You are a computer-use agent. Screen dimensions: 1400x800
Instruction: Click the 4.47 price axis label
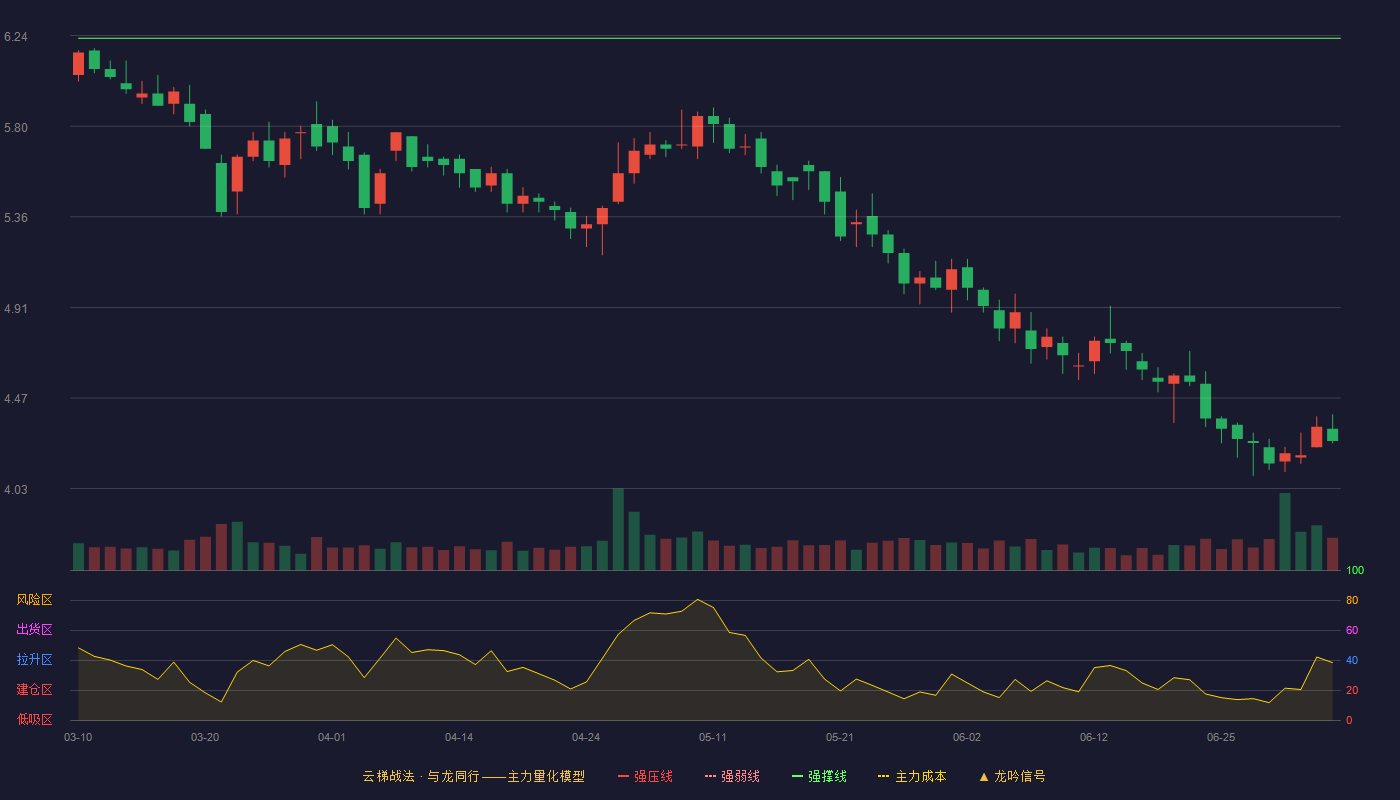point(16,399)
